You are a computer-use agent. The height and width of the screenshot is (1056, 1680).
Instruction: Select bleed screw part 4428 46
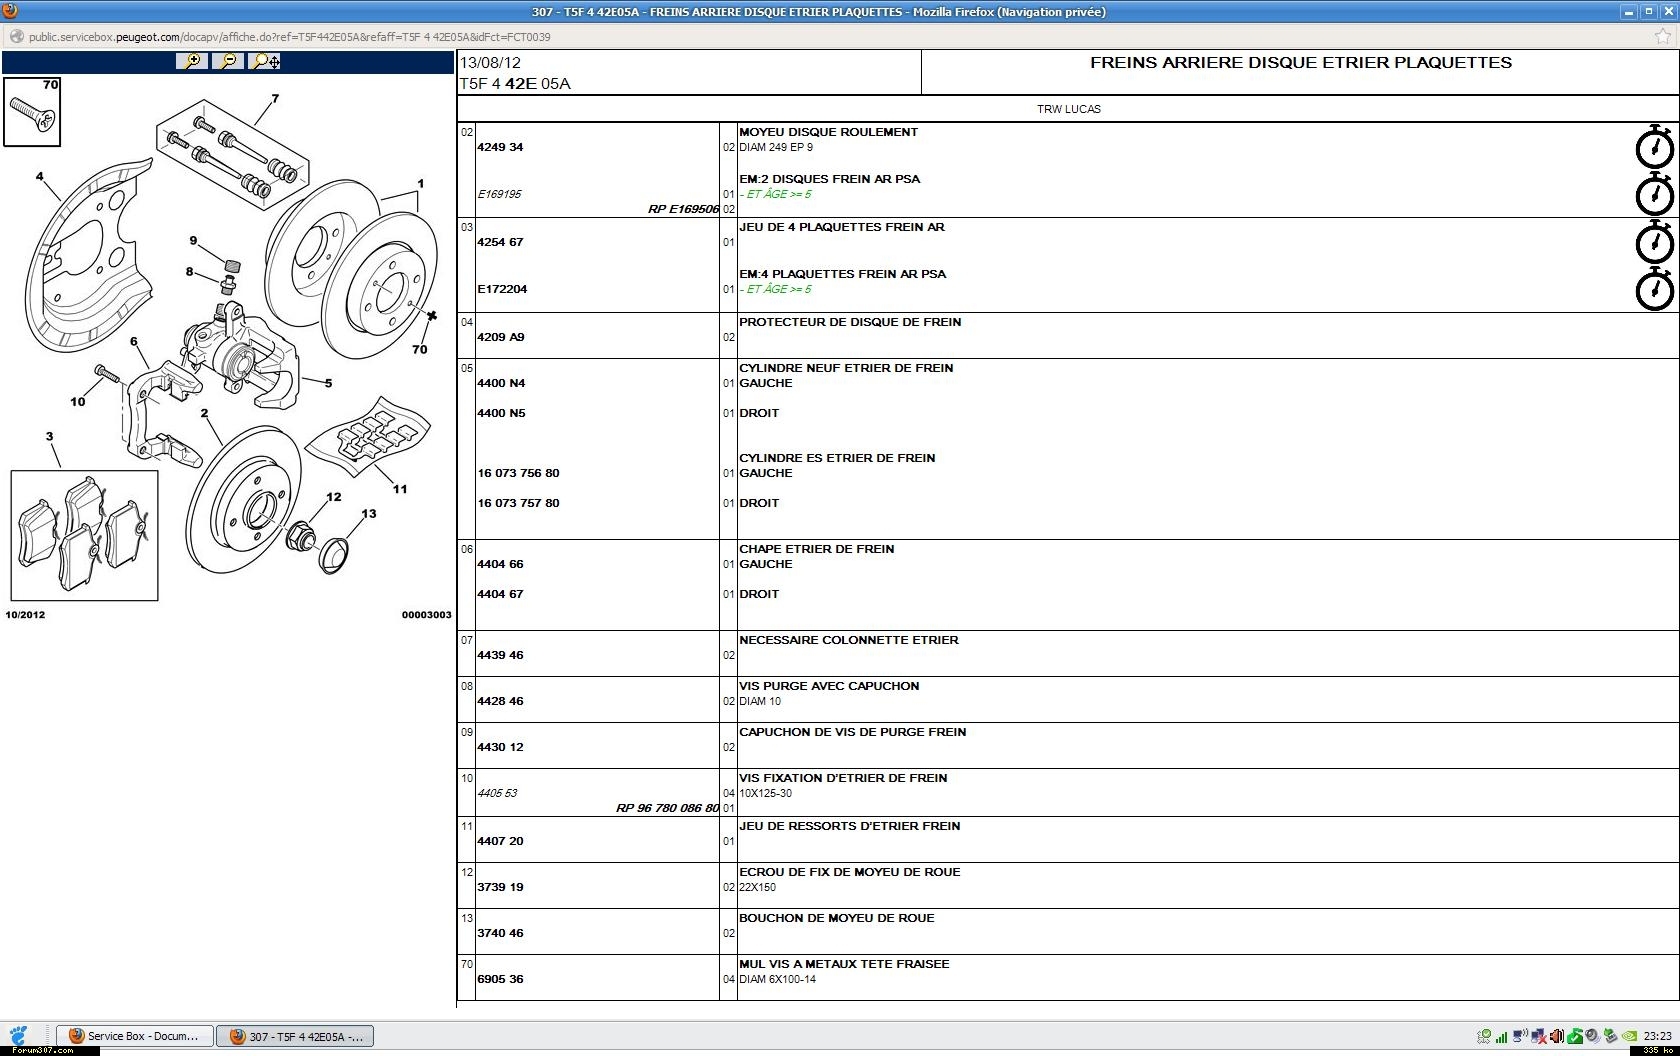click(x=500, y=701)
